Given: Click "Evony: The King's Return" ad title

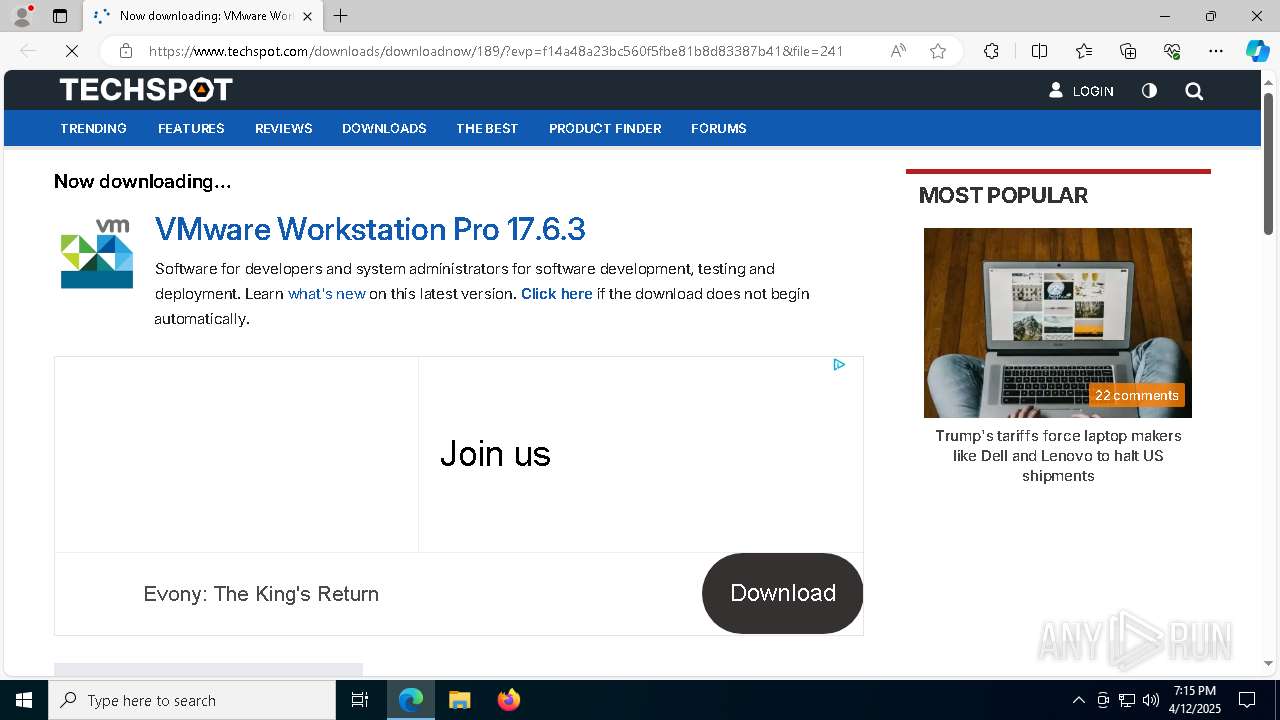Looking at the screenshot, I should [261, 594].
